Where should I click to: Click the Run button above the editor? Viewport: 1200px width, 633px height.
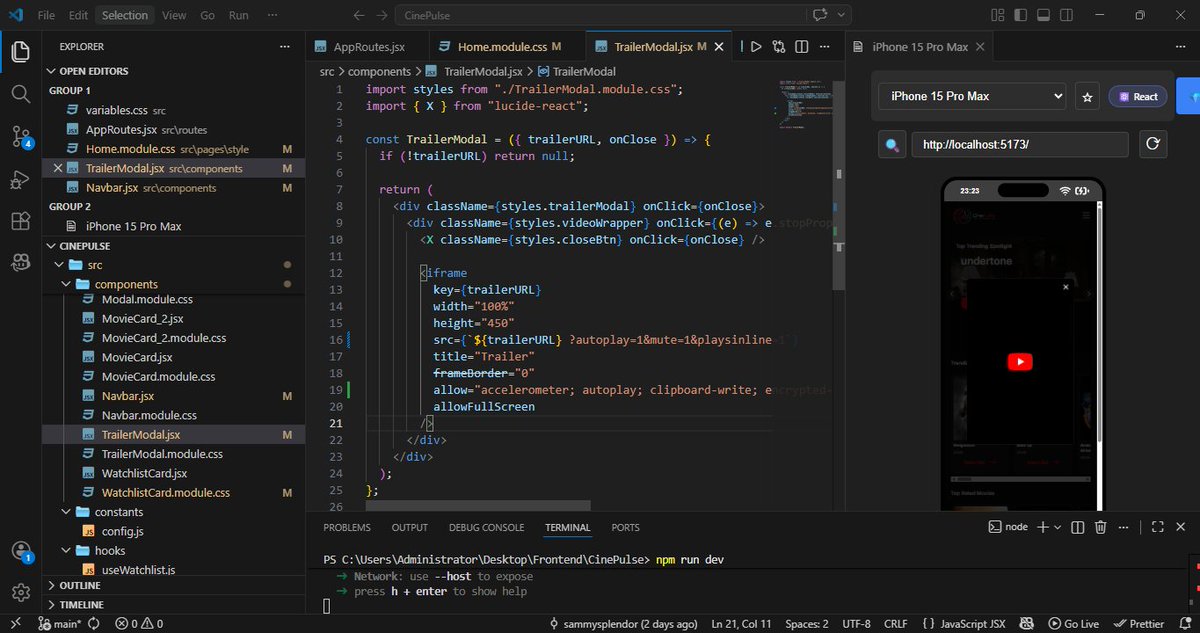click(755, 46)
